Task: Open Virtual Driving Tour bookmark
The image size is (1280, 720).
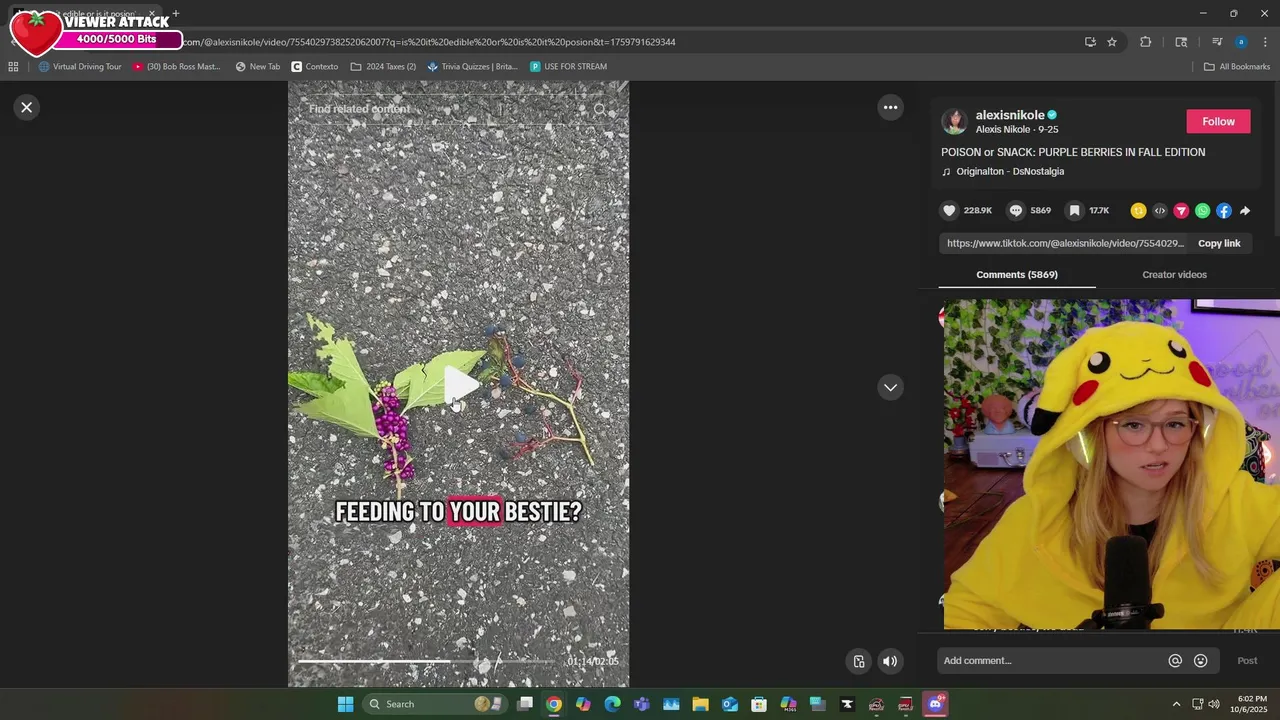Action: pos(80,67)
